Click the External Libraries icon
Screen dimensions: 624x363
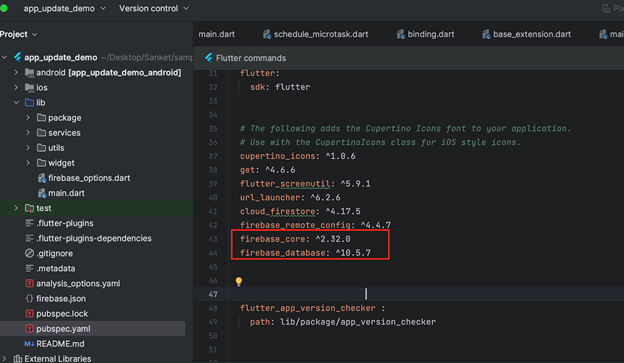(18, 359)
